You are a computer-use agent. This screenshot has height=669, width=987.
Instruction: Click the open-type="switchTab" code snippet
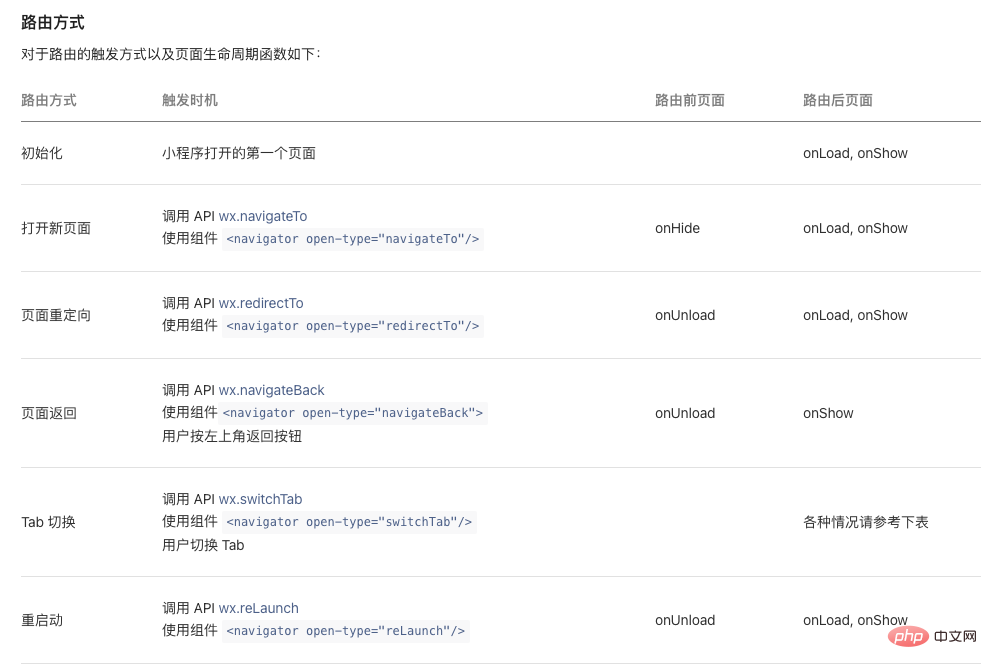coord(349,522)
